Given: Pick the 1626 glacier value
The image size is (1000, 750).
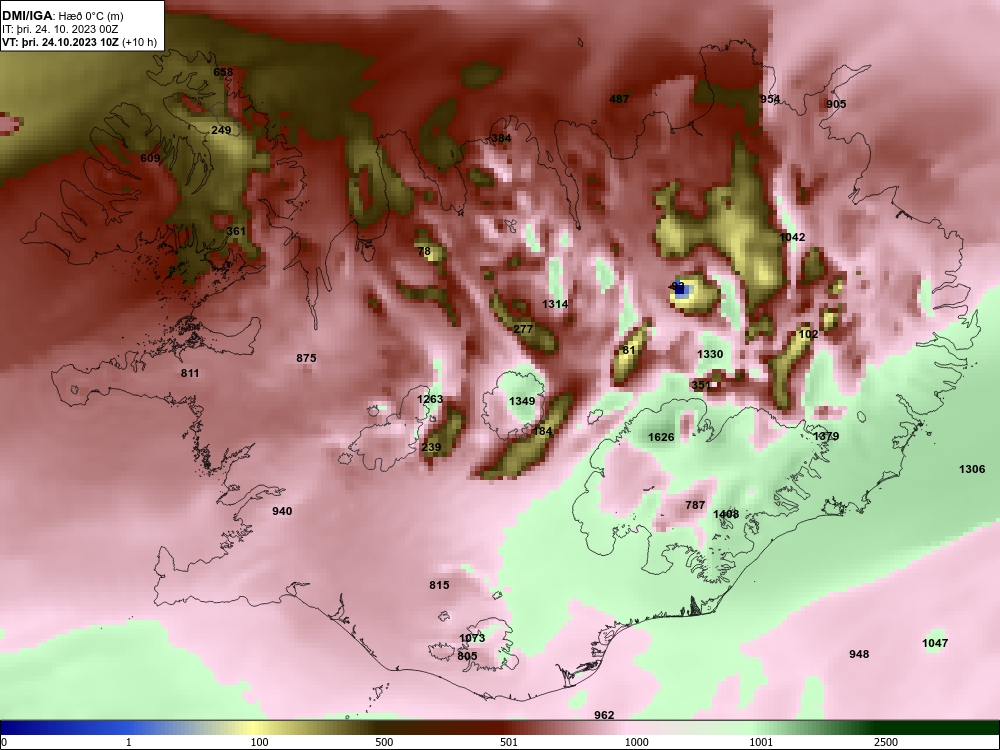Looking at the screenshot, I should tap(661, 437).
